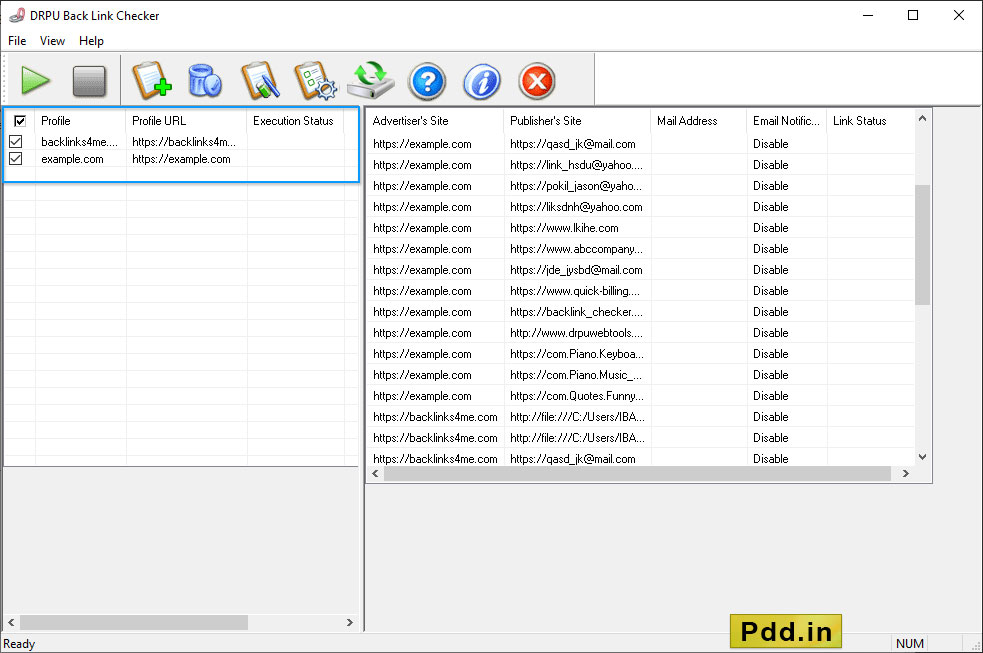The image size is (983, 653).
Task: Select publisher https://com.Piano.Keyboa... row
Action: [x=577, y=354]
